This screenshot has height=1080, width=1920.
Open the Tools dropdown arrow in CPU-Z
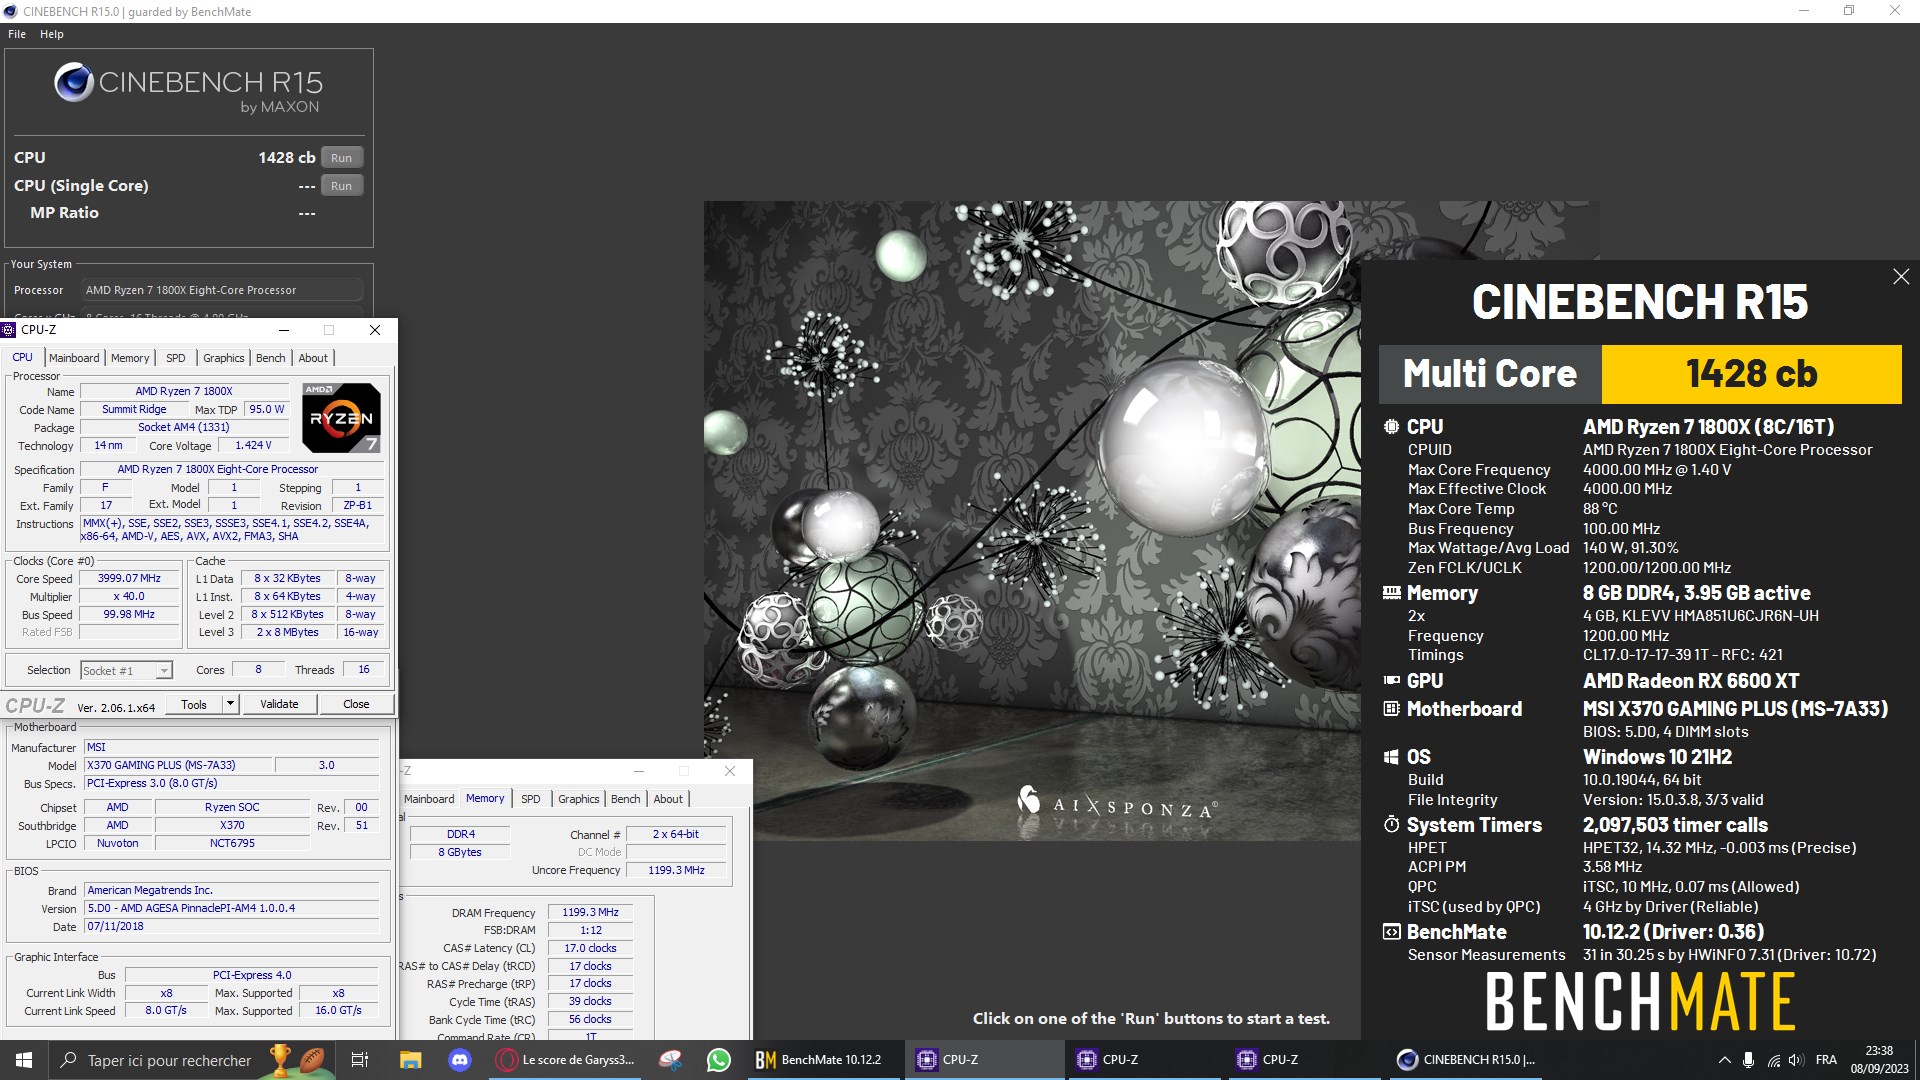230,704
